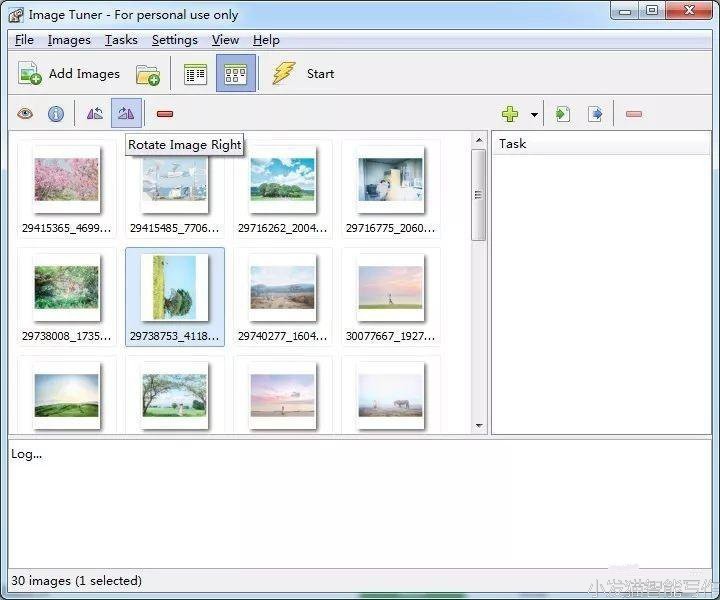Click the Rotate Image Left icon
This screenshot has height=600, width=720.
tap(95, 114)
